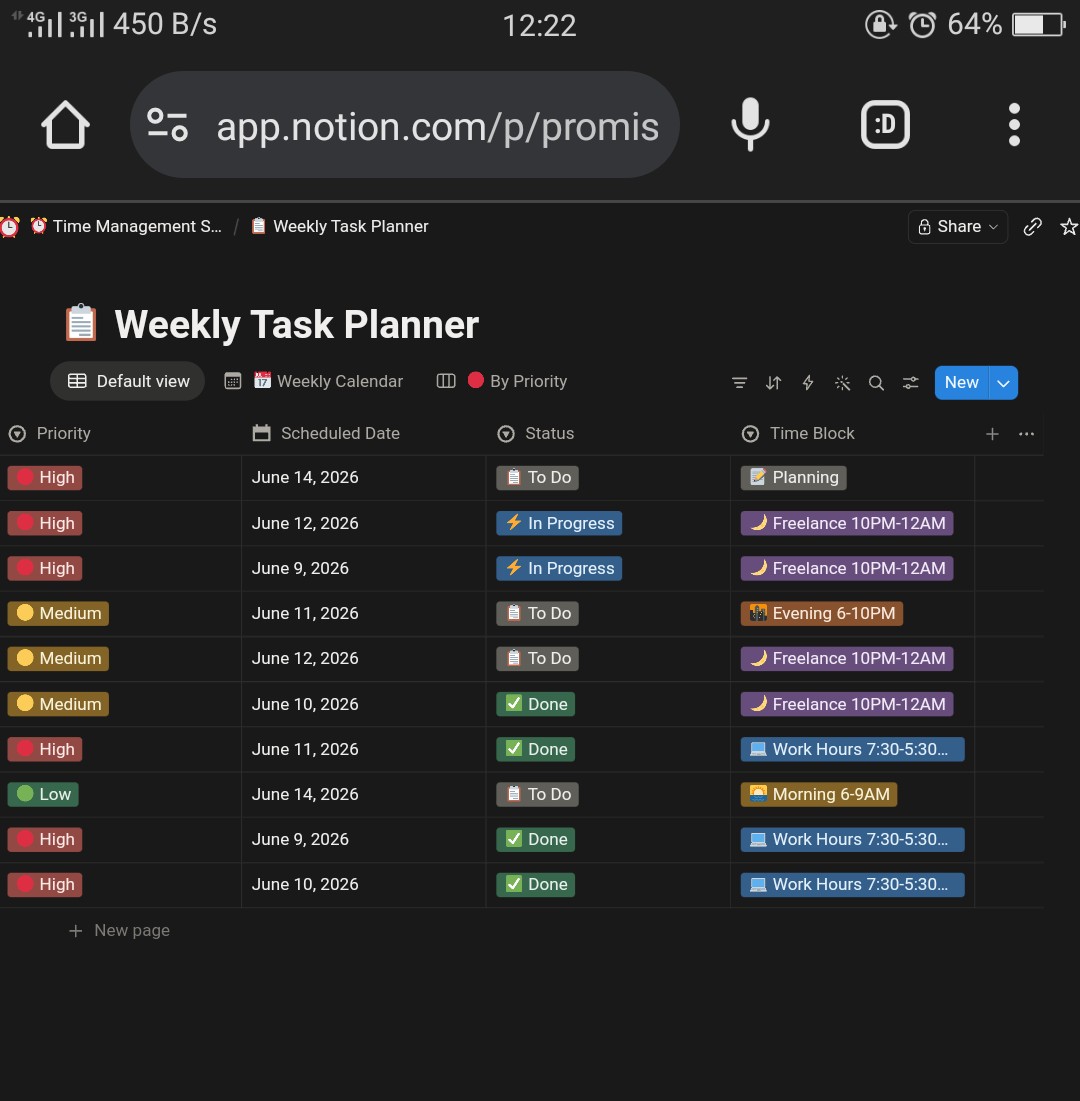Viewport: 1080px width, 1101px height.
Task: Tap the browser home icon
Action: 65,125
